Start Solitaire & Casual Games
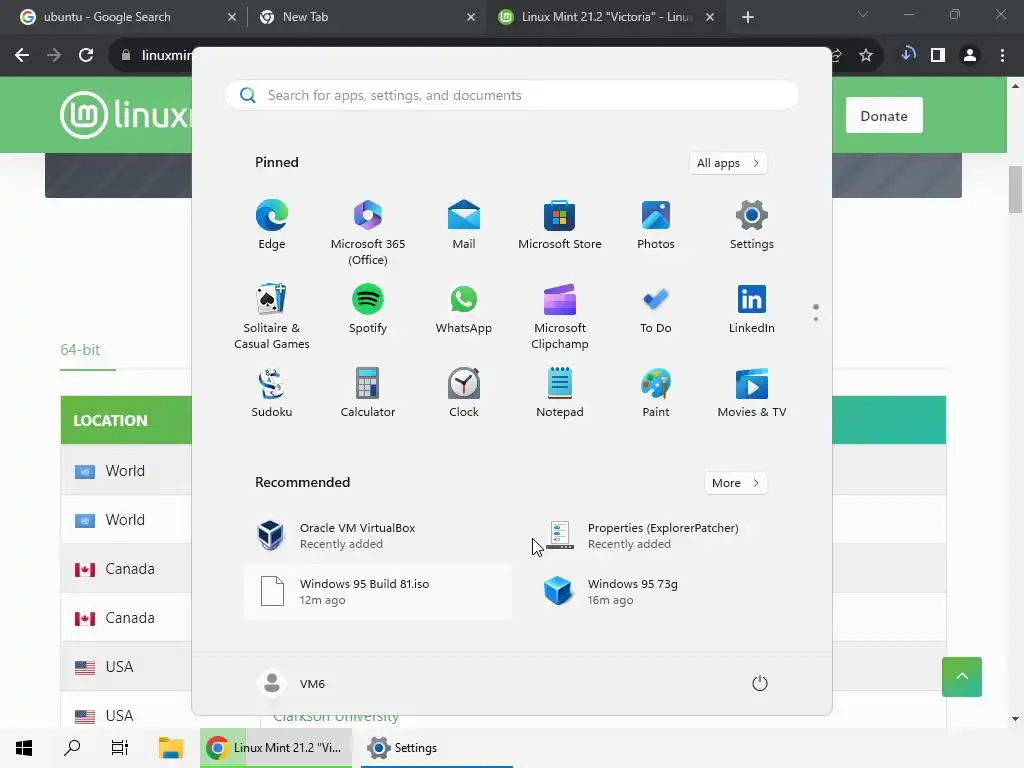The image size is (1024, 768). point(272,317)
